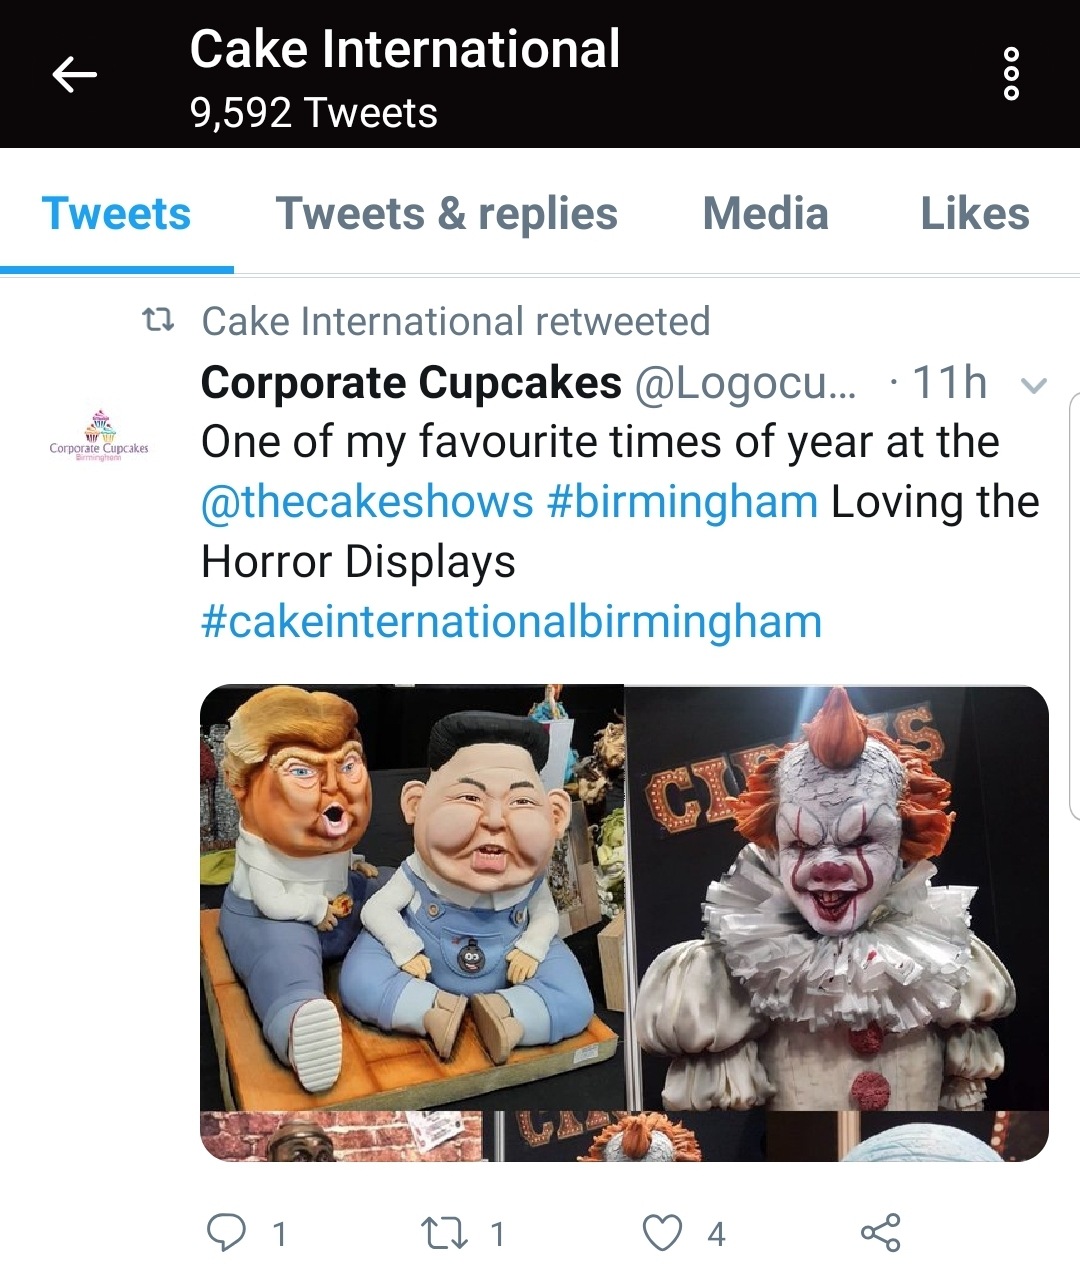Screen dimensions: 1080x1281
Task: View the caricature baby figures cake photo
Action: coord(411,896)
